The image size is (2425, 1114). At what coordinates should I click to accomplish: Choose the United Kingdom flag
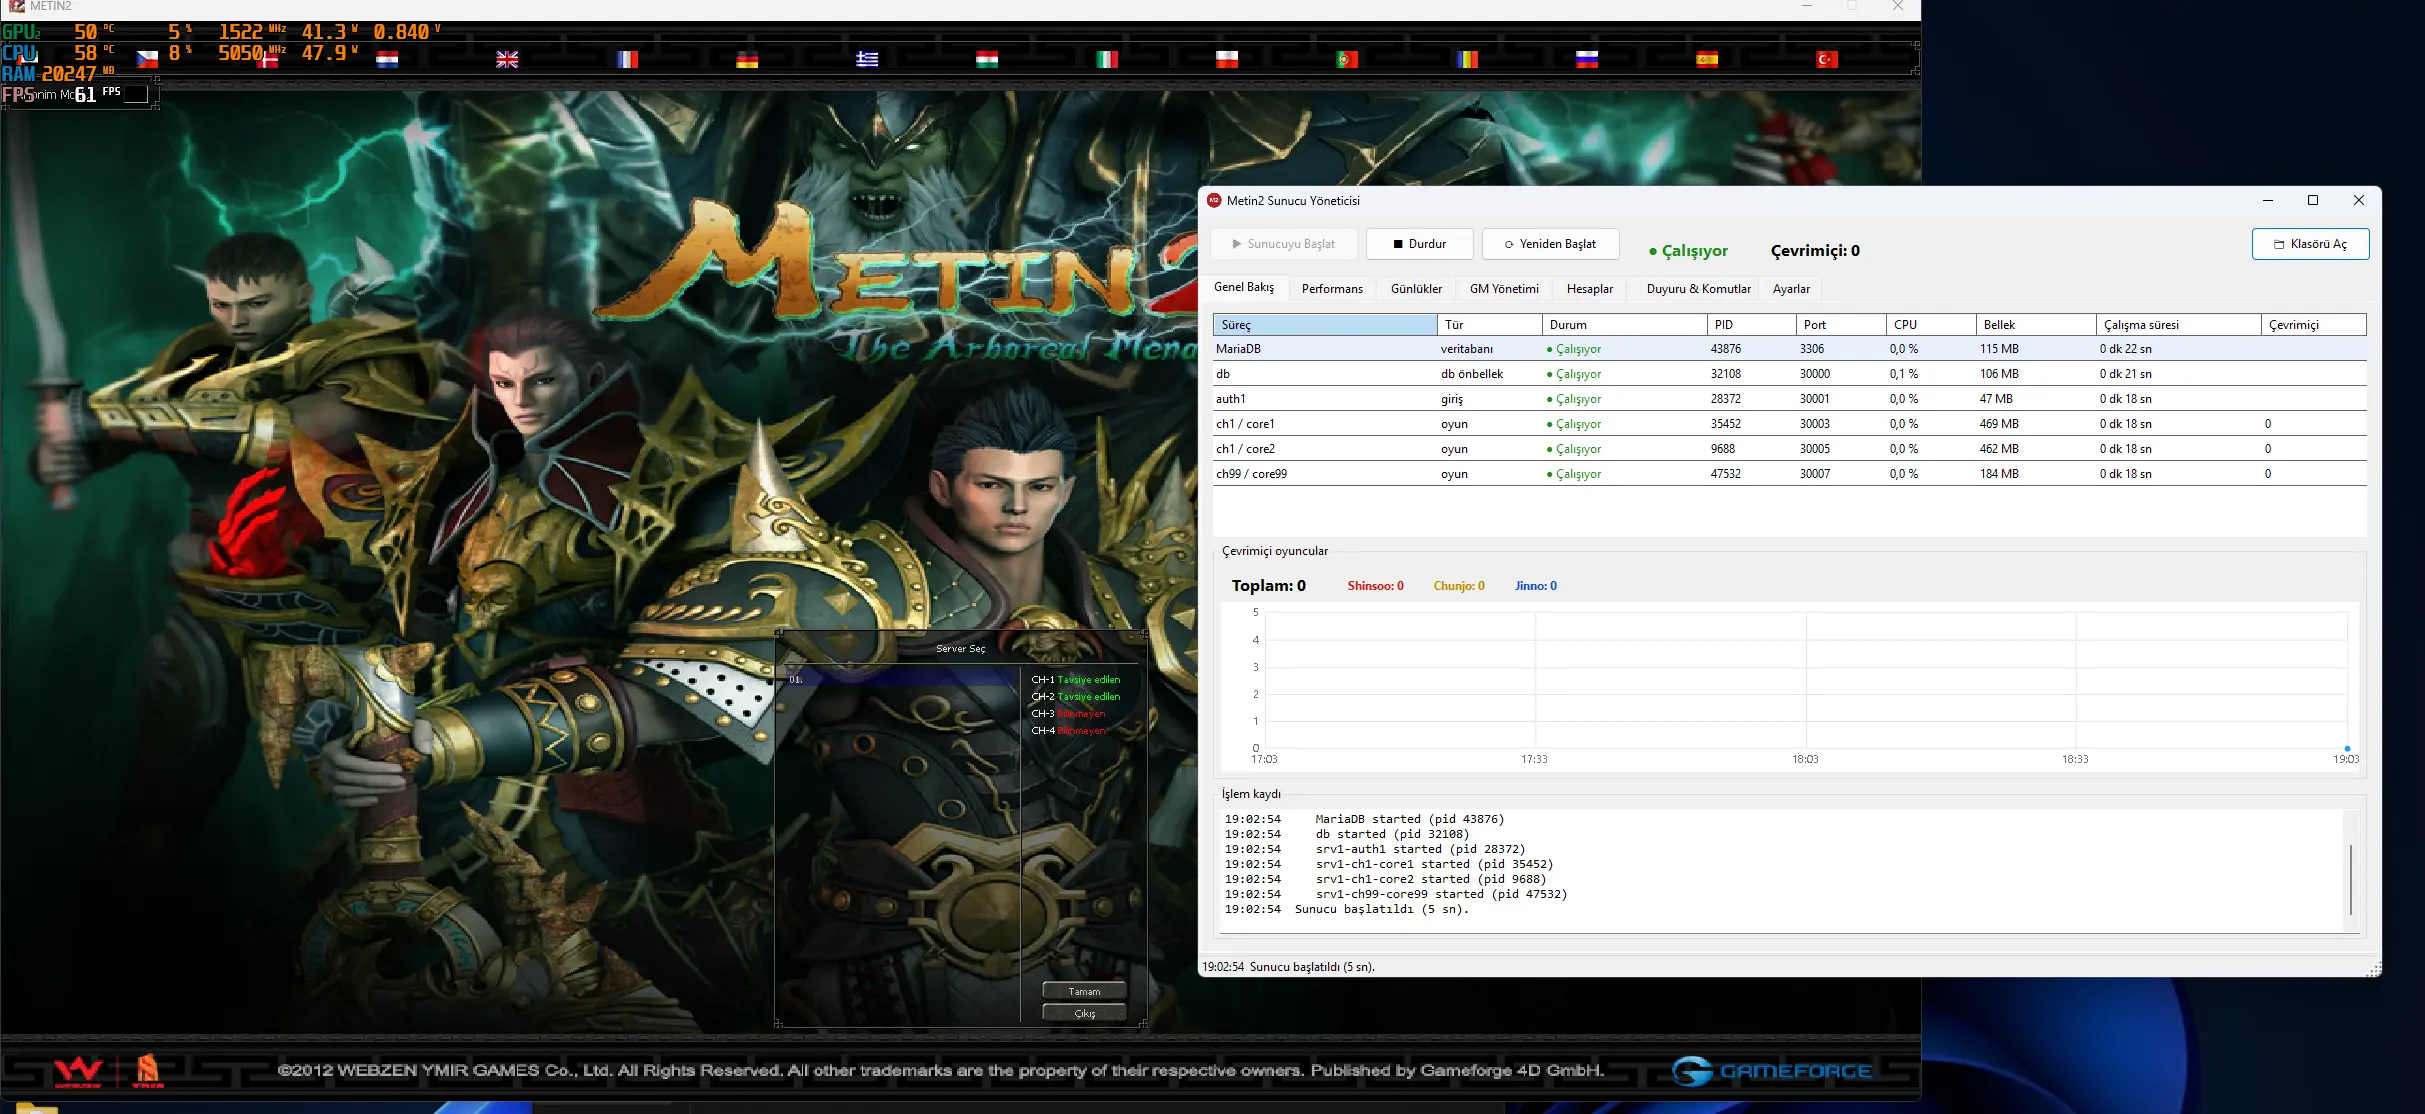507,59
